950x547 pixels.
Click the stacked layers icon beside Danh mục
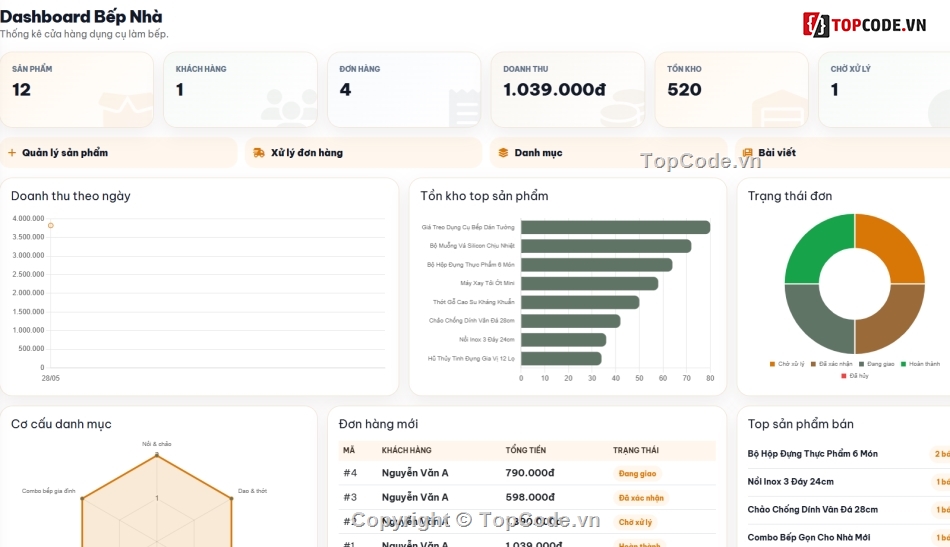coord(503,153)
